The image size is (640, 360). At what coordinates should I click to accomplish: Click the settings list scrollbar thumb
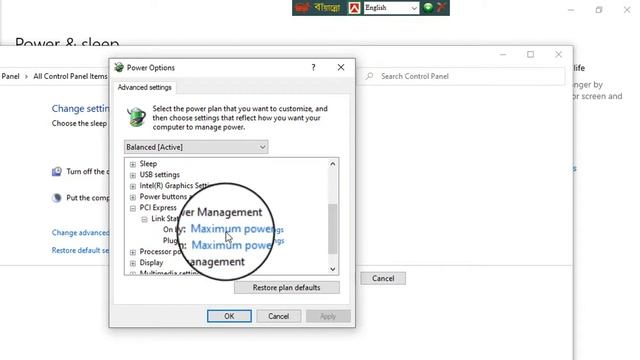[333, 229]
